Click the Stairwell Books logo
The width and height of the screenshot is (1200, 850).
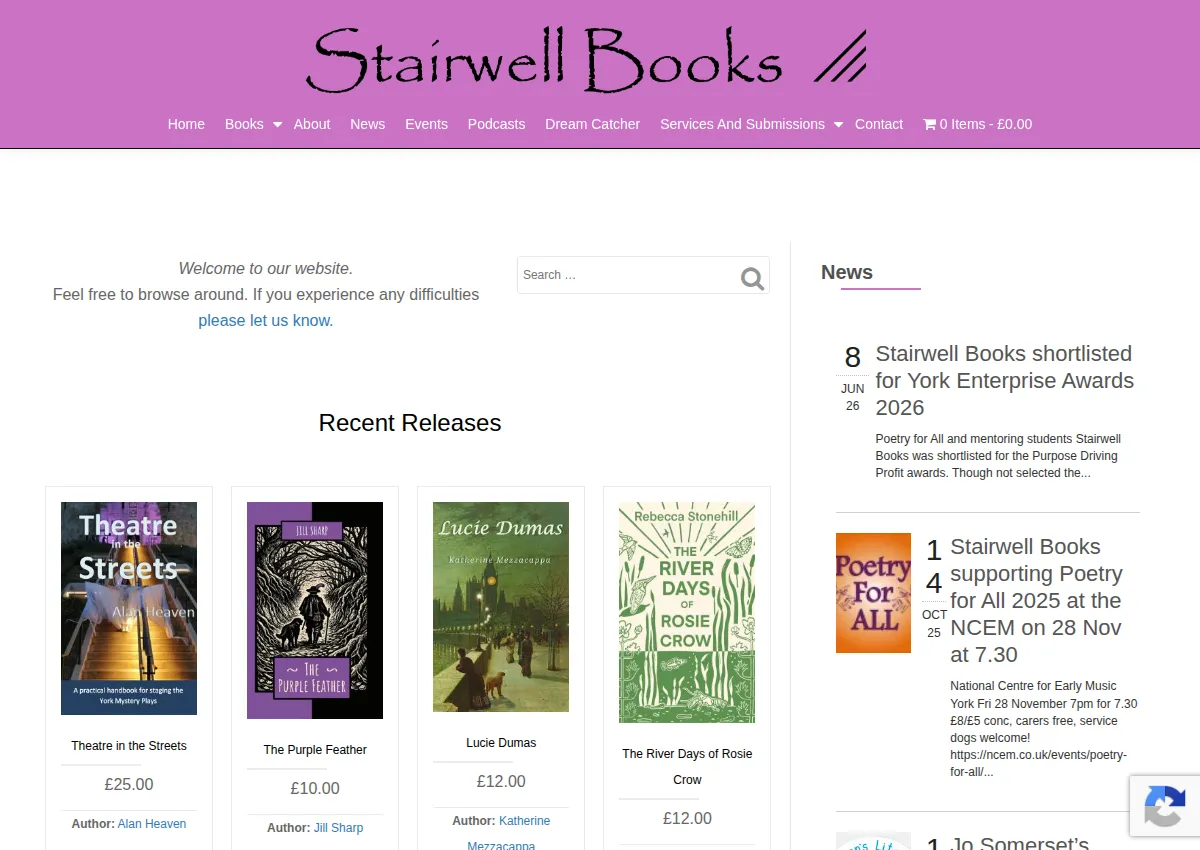tap(587, 60)
